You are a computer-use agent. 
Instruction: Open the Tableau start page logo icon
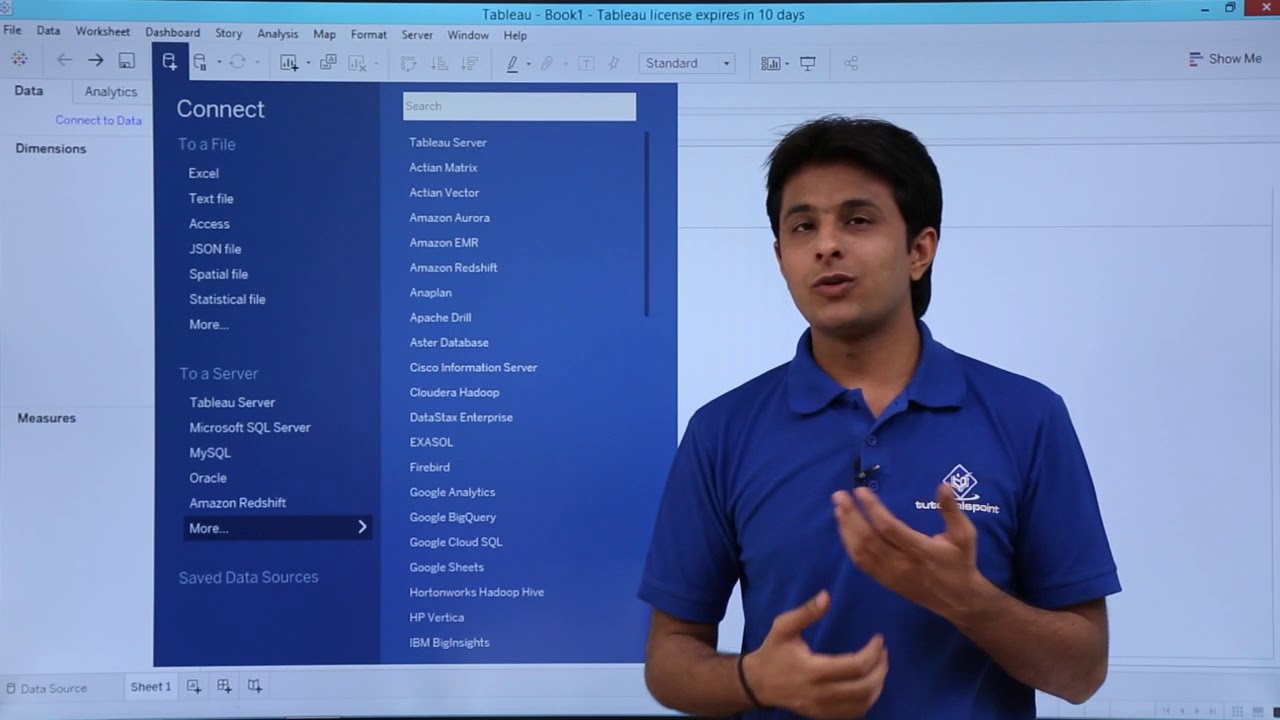(x=19, y=60)
